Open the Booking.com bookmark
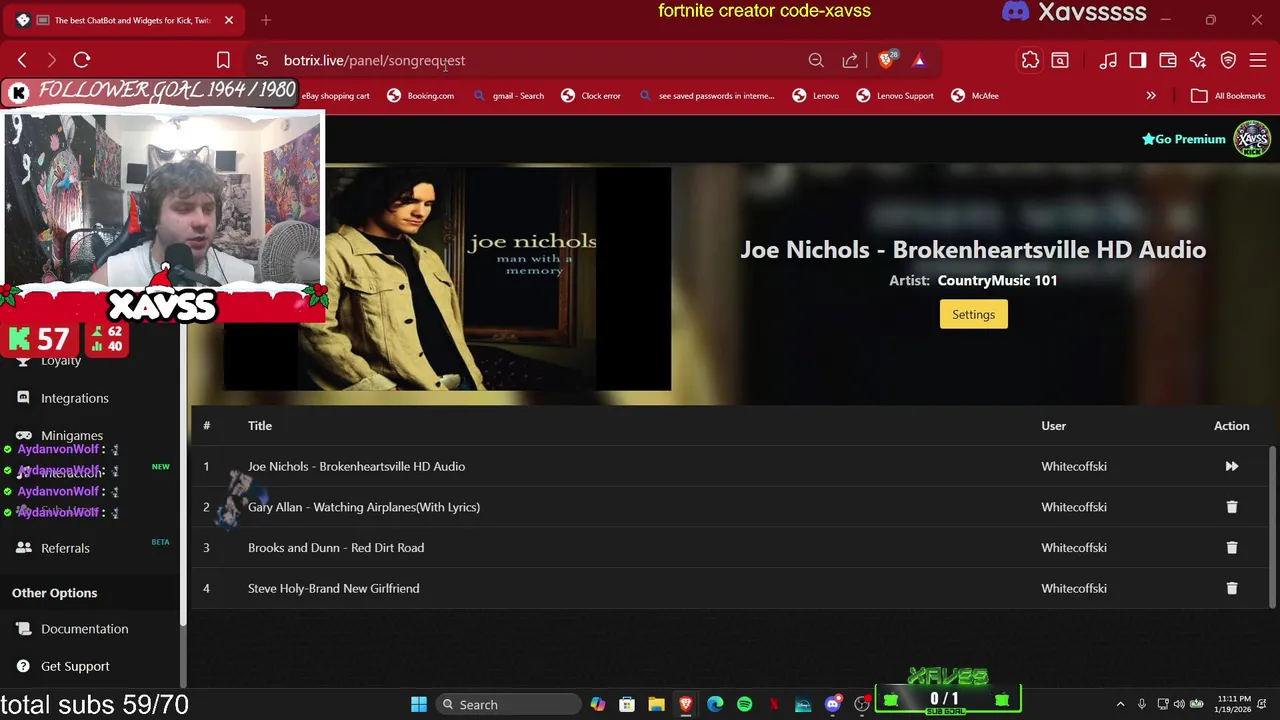 (420, 96)
